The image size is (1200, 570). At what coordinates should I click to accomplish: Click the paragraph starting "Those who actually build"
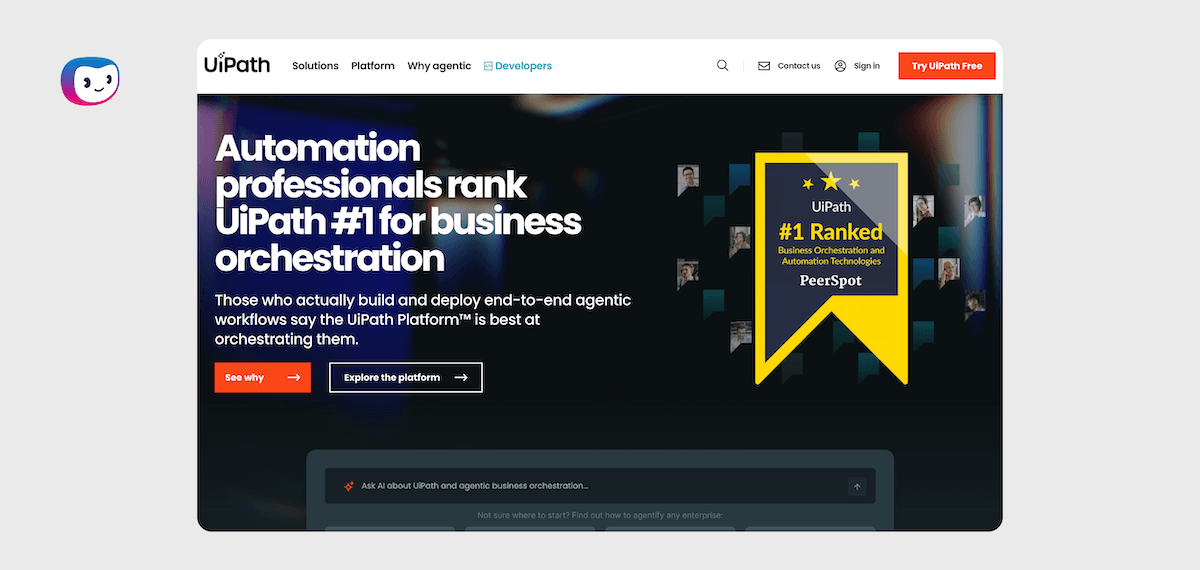423,320
